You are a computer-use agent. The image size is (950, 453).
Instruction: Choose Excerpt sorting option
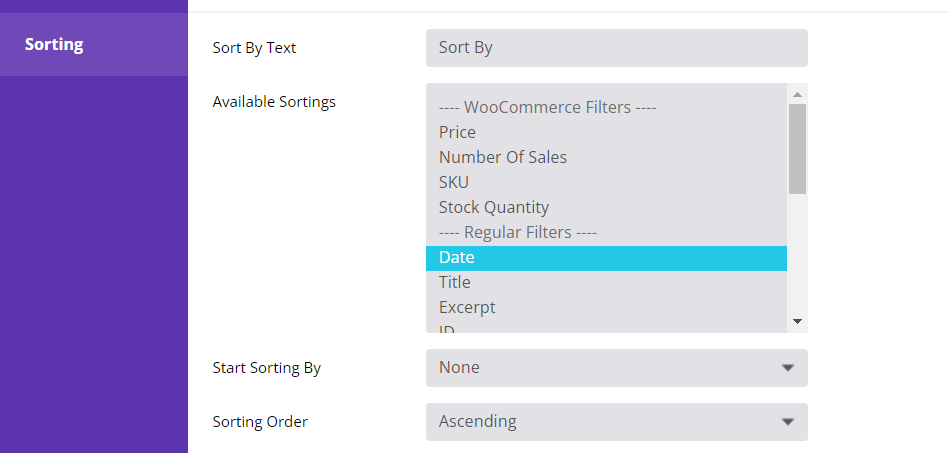[466, 307]
